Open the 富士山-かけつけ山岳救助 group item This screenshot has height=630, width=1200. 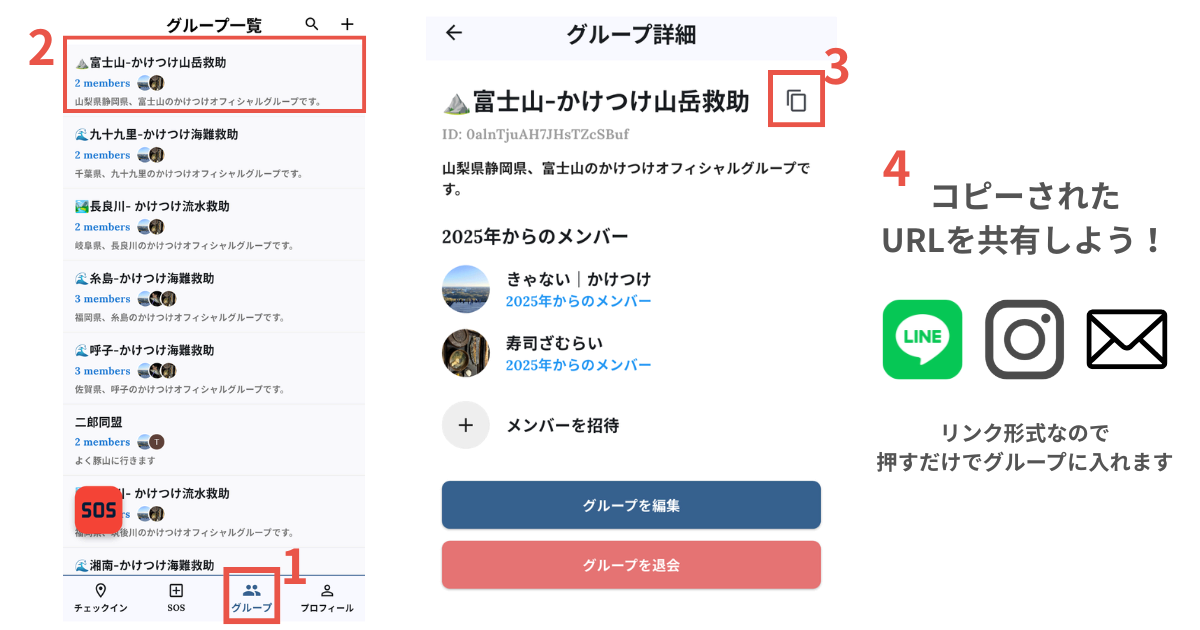(215, 74)
